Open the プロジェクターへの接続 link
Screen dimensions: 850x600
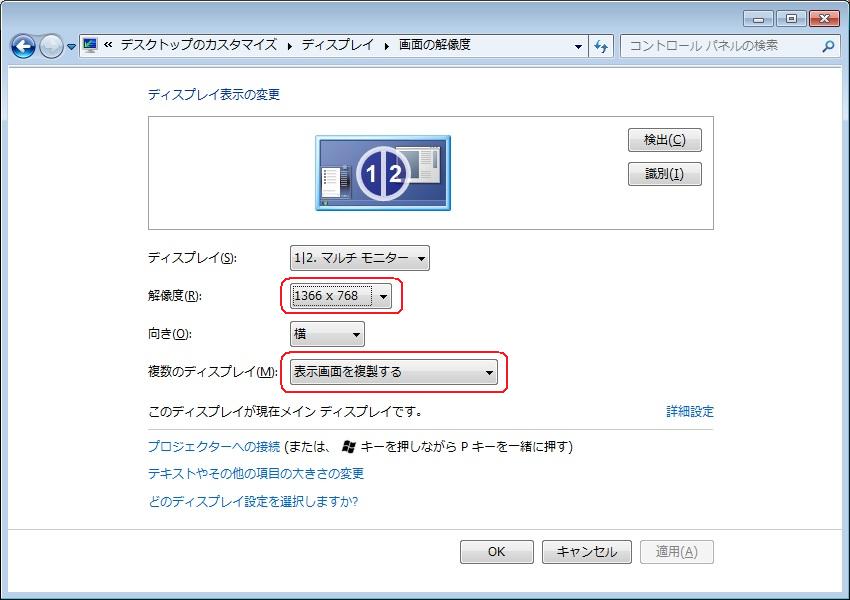point(214,446)
